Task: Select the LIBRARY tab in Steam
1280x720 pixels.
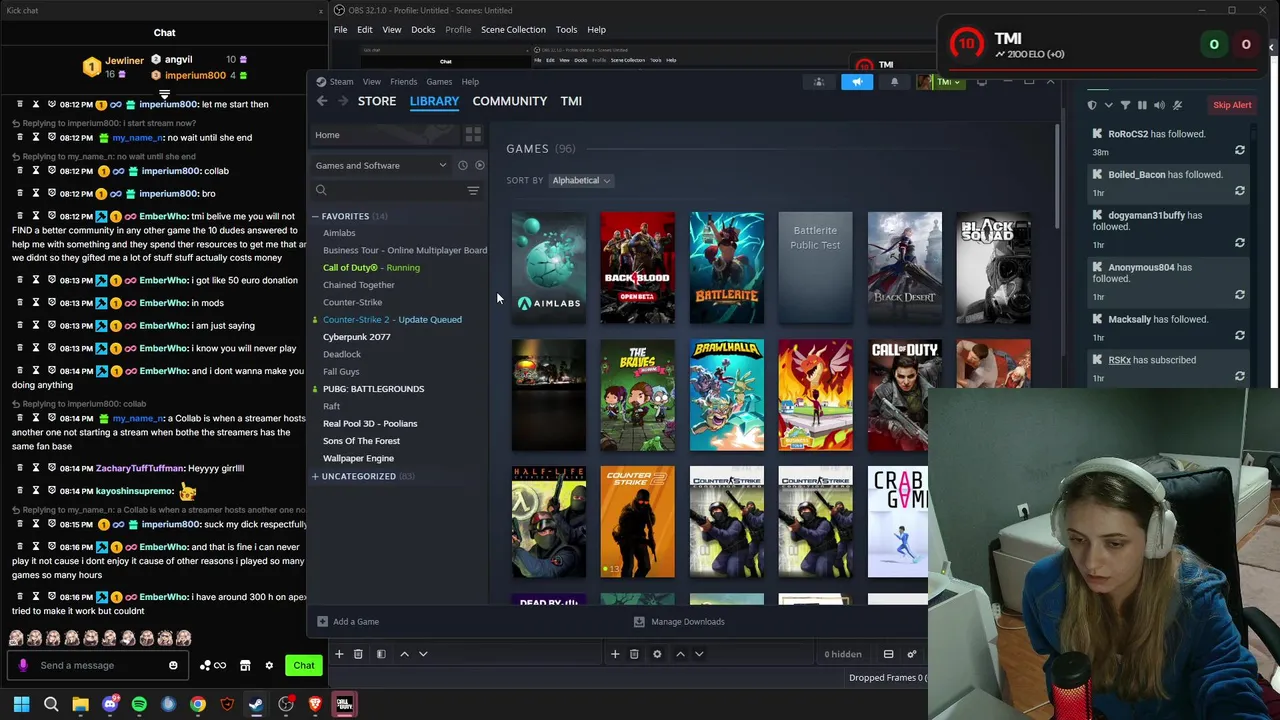Action: [x=434, y=101]
